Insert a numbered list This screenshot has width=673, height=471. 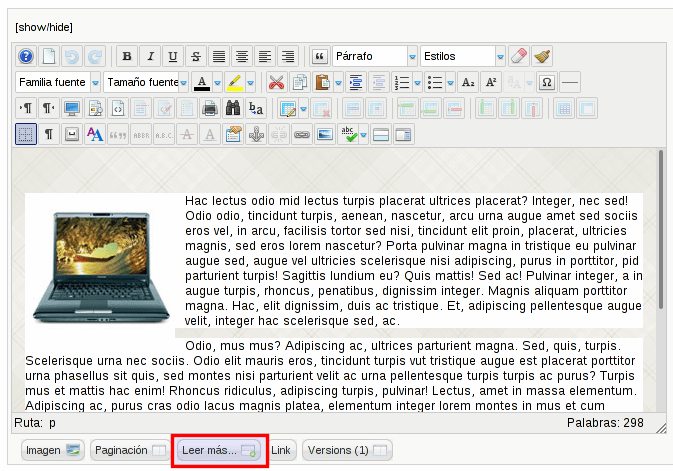[402, 82]
